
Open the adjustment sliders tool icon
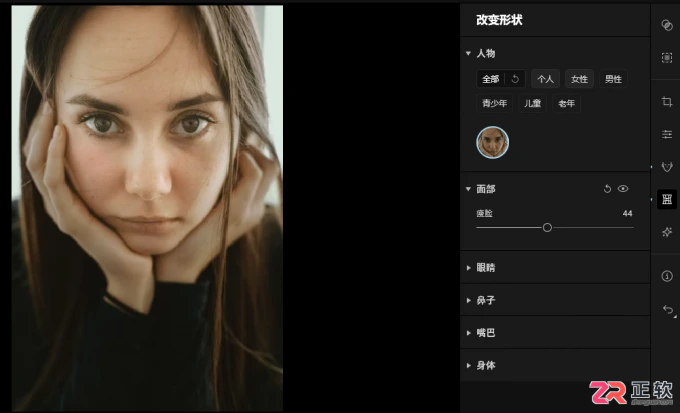667,134
